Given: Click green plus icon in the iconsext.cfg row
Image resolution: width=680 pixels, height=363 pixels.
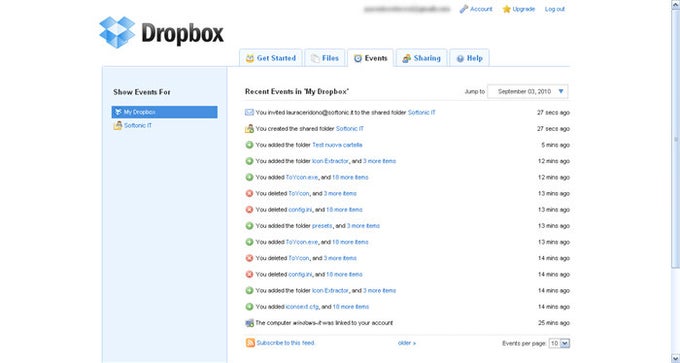Looking at the screenshot, I should 249,307.
